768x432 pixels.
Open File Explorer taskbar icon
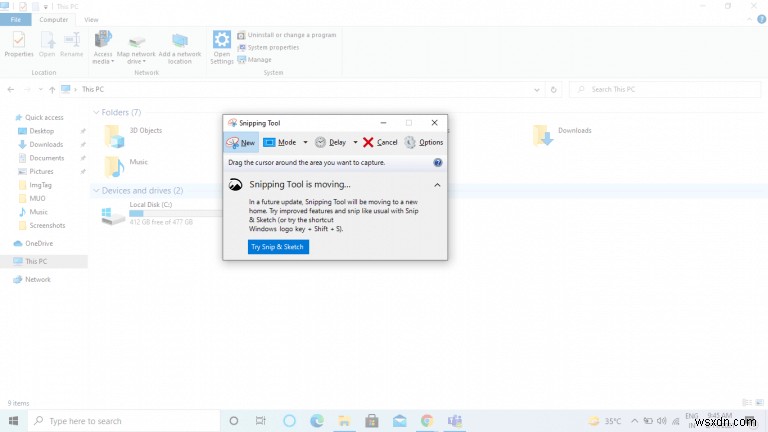coord(344,421)
